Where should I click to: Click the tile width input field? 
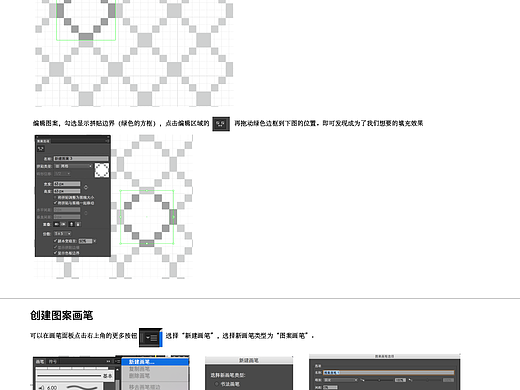click(x=67, y=184)
